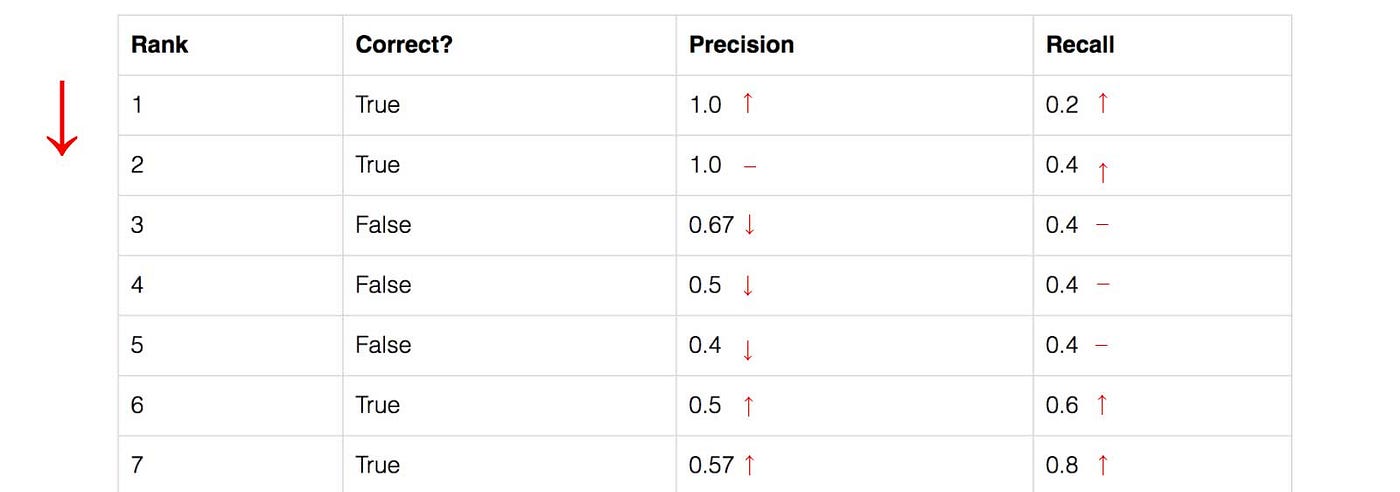The height and width of the screenshot is (492, 1400).
Task: Select the Rank column header
Action: coord(160,45)
